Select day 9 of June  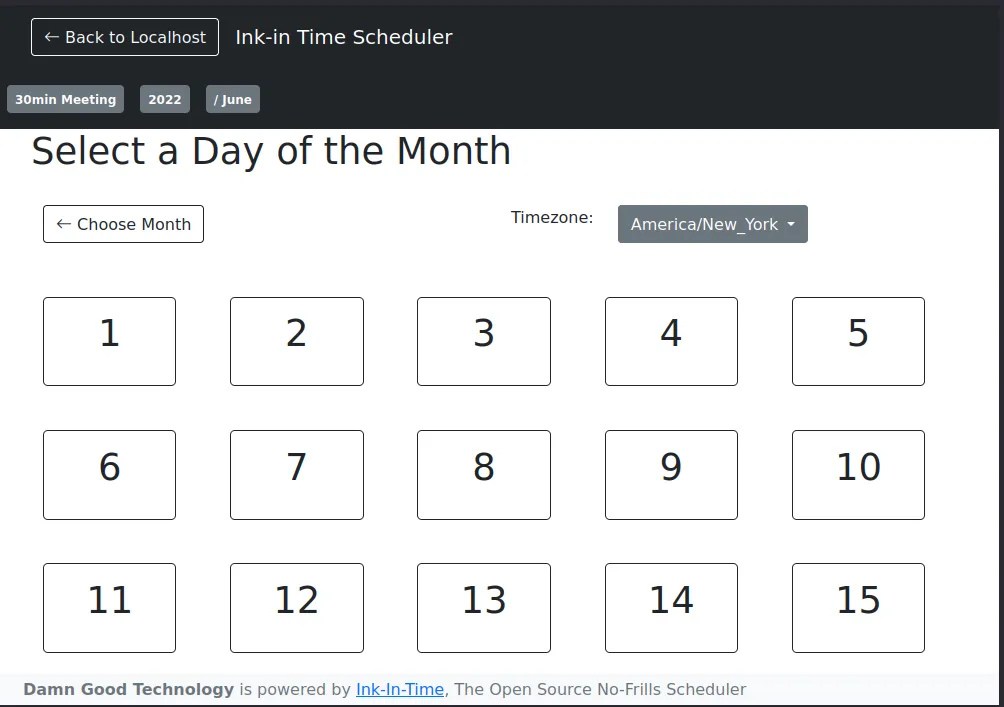pyautogui.click(x=670, y=474)
